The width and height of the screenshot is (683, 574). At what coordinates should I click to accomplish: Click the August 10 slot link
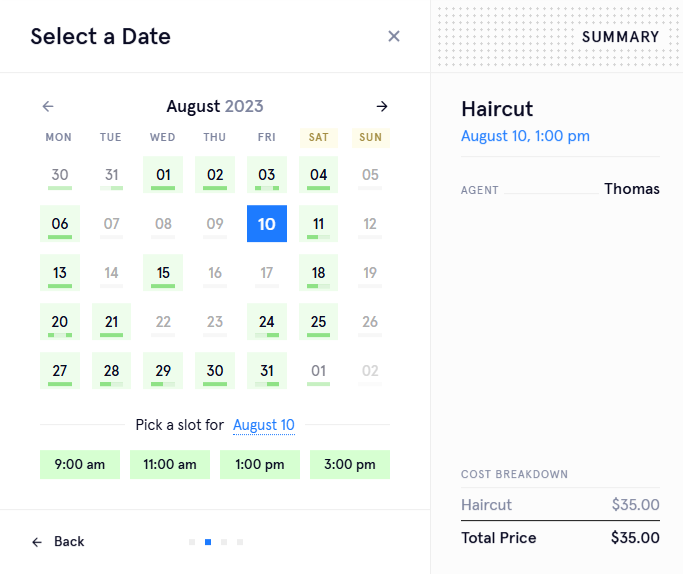pyautogui.click(x=264, y=425)
